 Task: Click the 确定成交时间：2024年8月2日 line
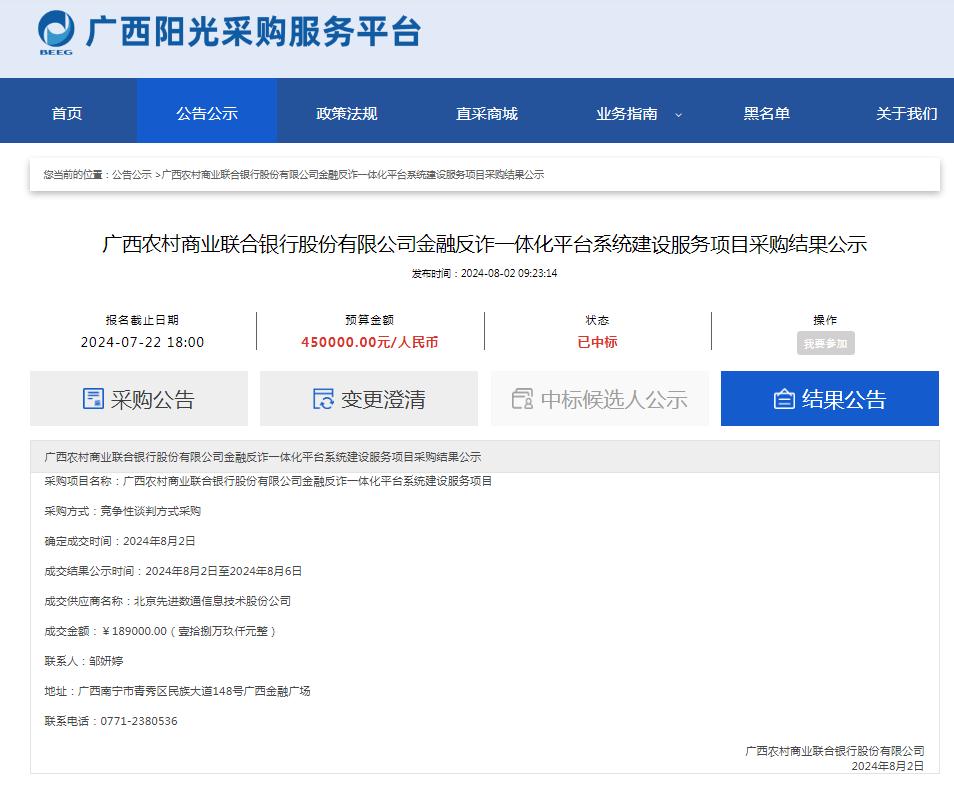click(x=120, y=540)
